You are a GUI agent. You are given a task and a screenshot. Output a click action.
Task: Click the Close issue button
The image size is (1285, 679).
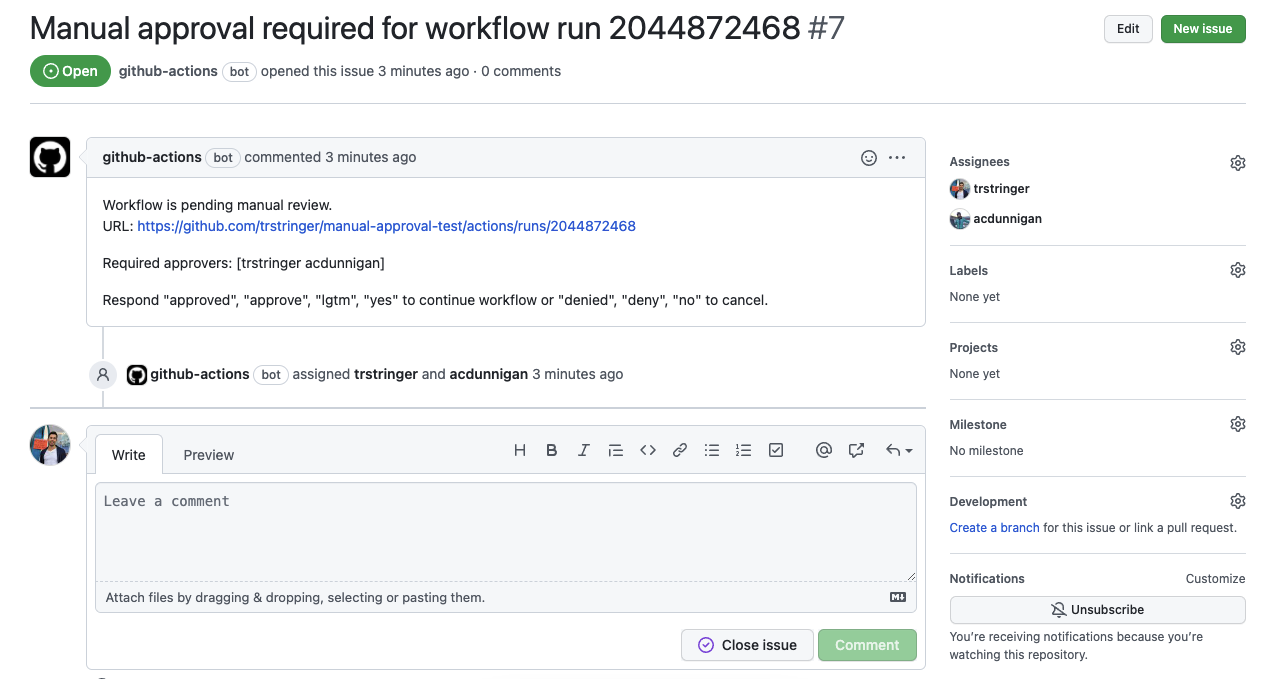coord(747,645)
